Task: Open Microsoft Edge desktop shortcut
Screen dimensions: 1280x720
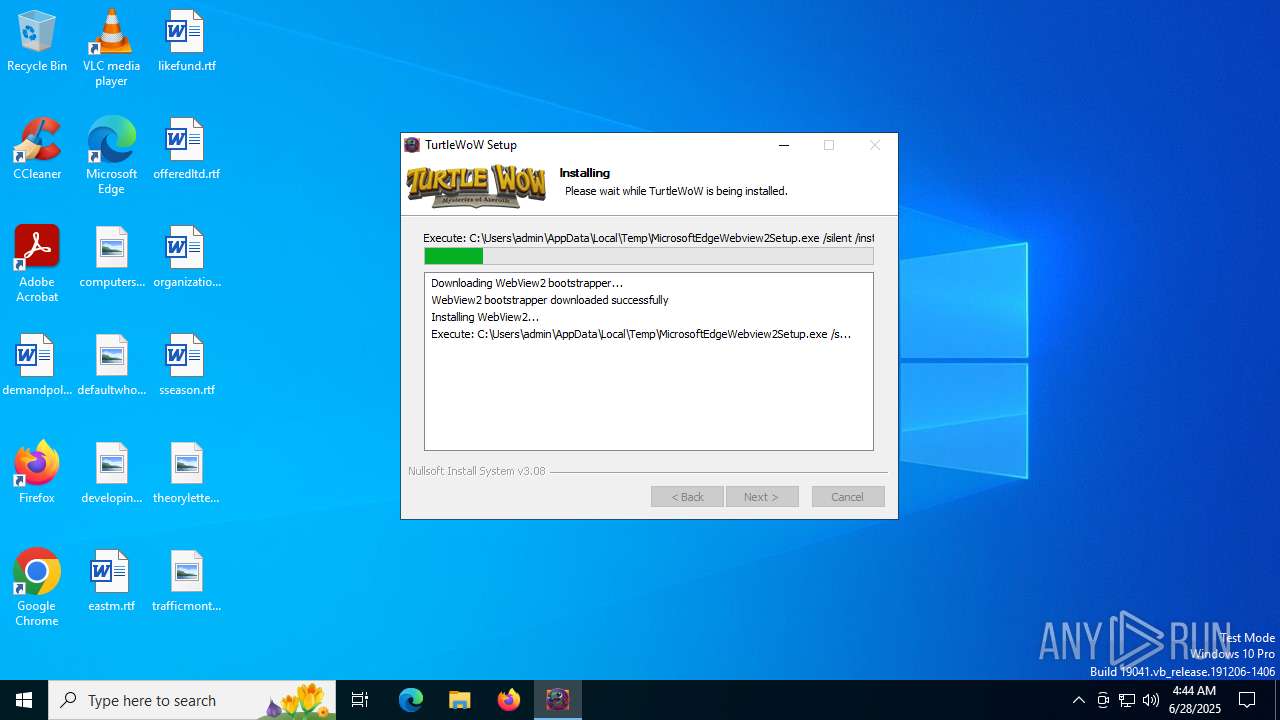Action: coord(111,156)
